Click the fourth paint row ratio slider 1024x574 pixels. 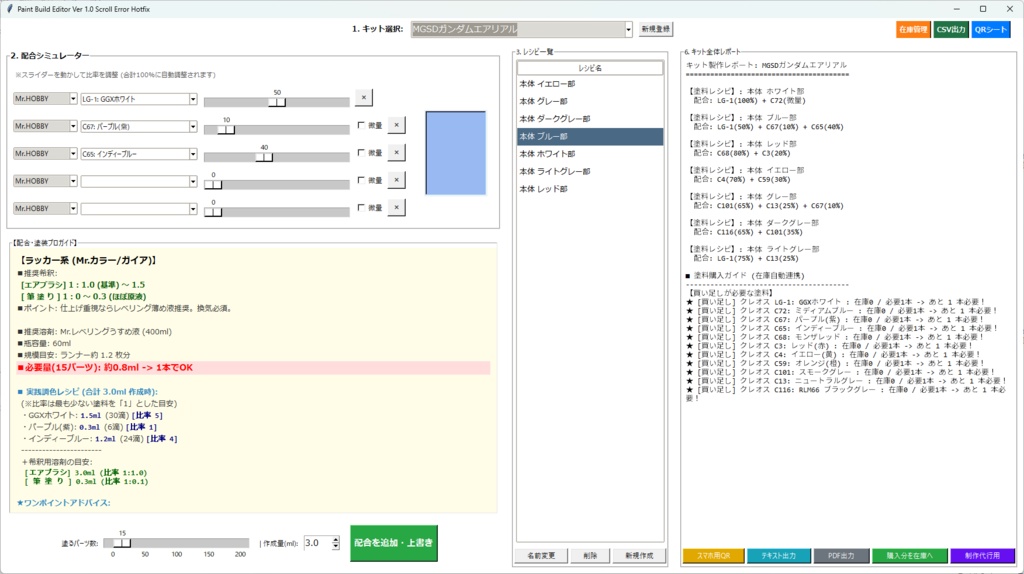pos(277,184)
